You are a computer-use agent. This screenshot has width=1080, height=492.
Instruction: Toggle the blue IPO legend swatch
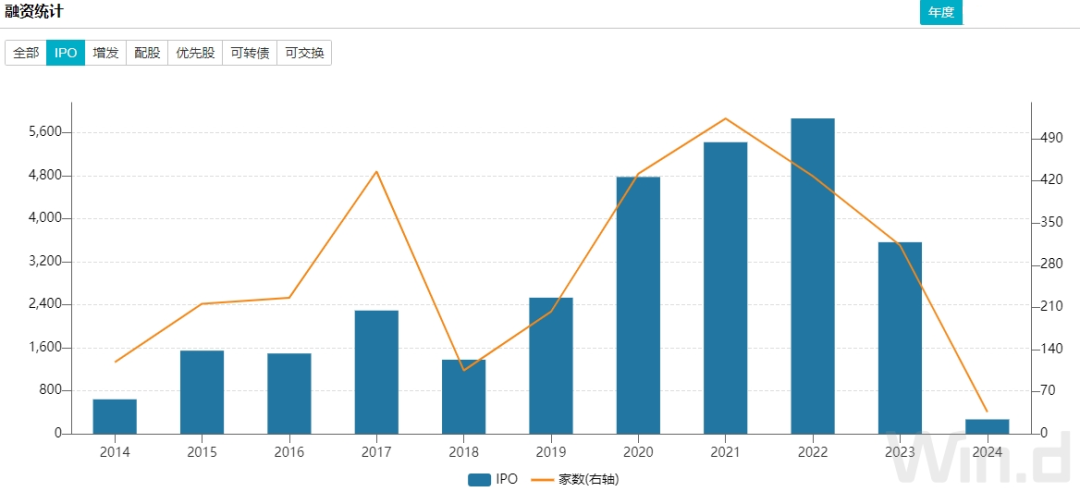pyautogui.click(x=479, y=480)
